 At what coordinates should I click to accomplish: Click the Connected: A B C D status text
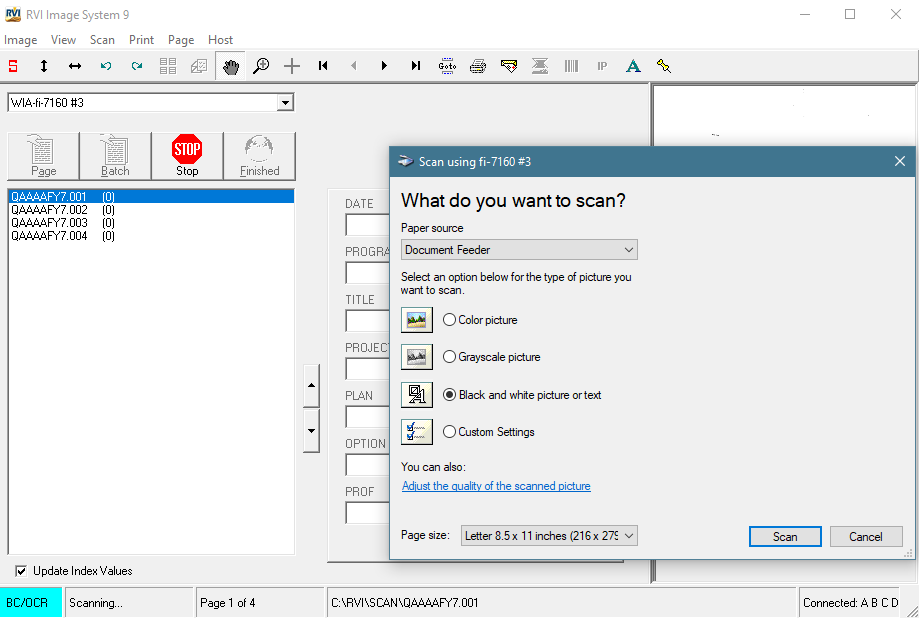(850, 603)
